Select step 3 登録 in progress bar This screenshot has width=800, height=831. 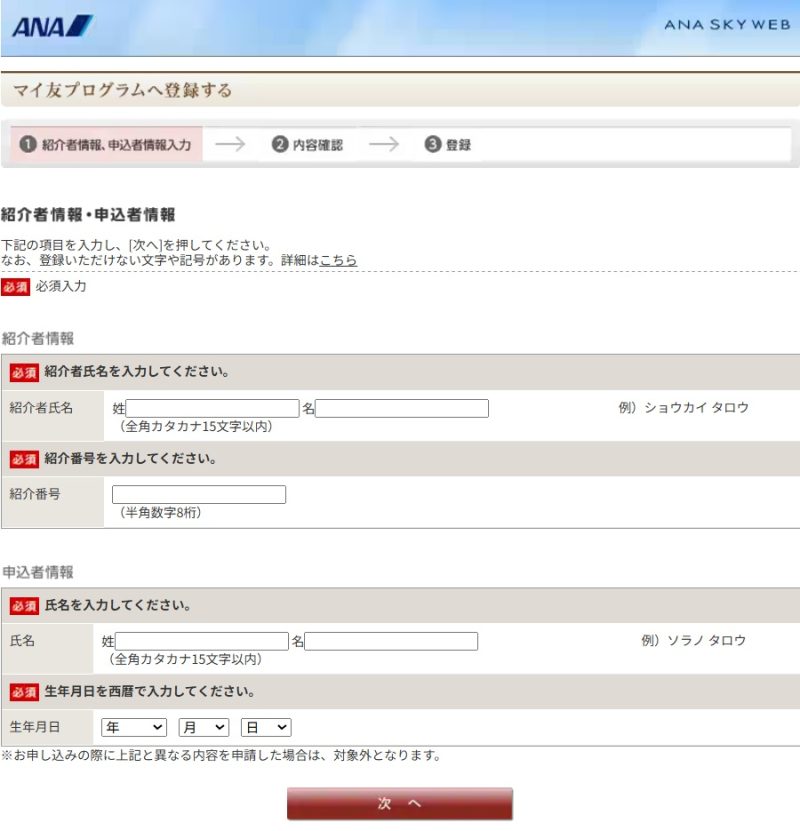coord(448,144)
